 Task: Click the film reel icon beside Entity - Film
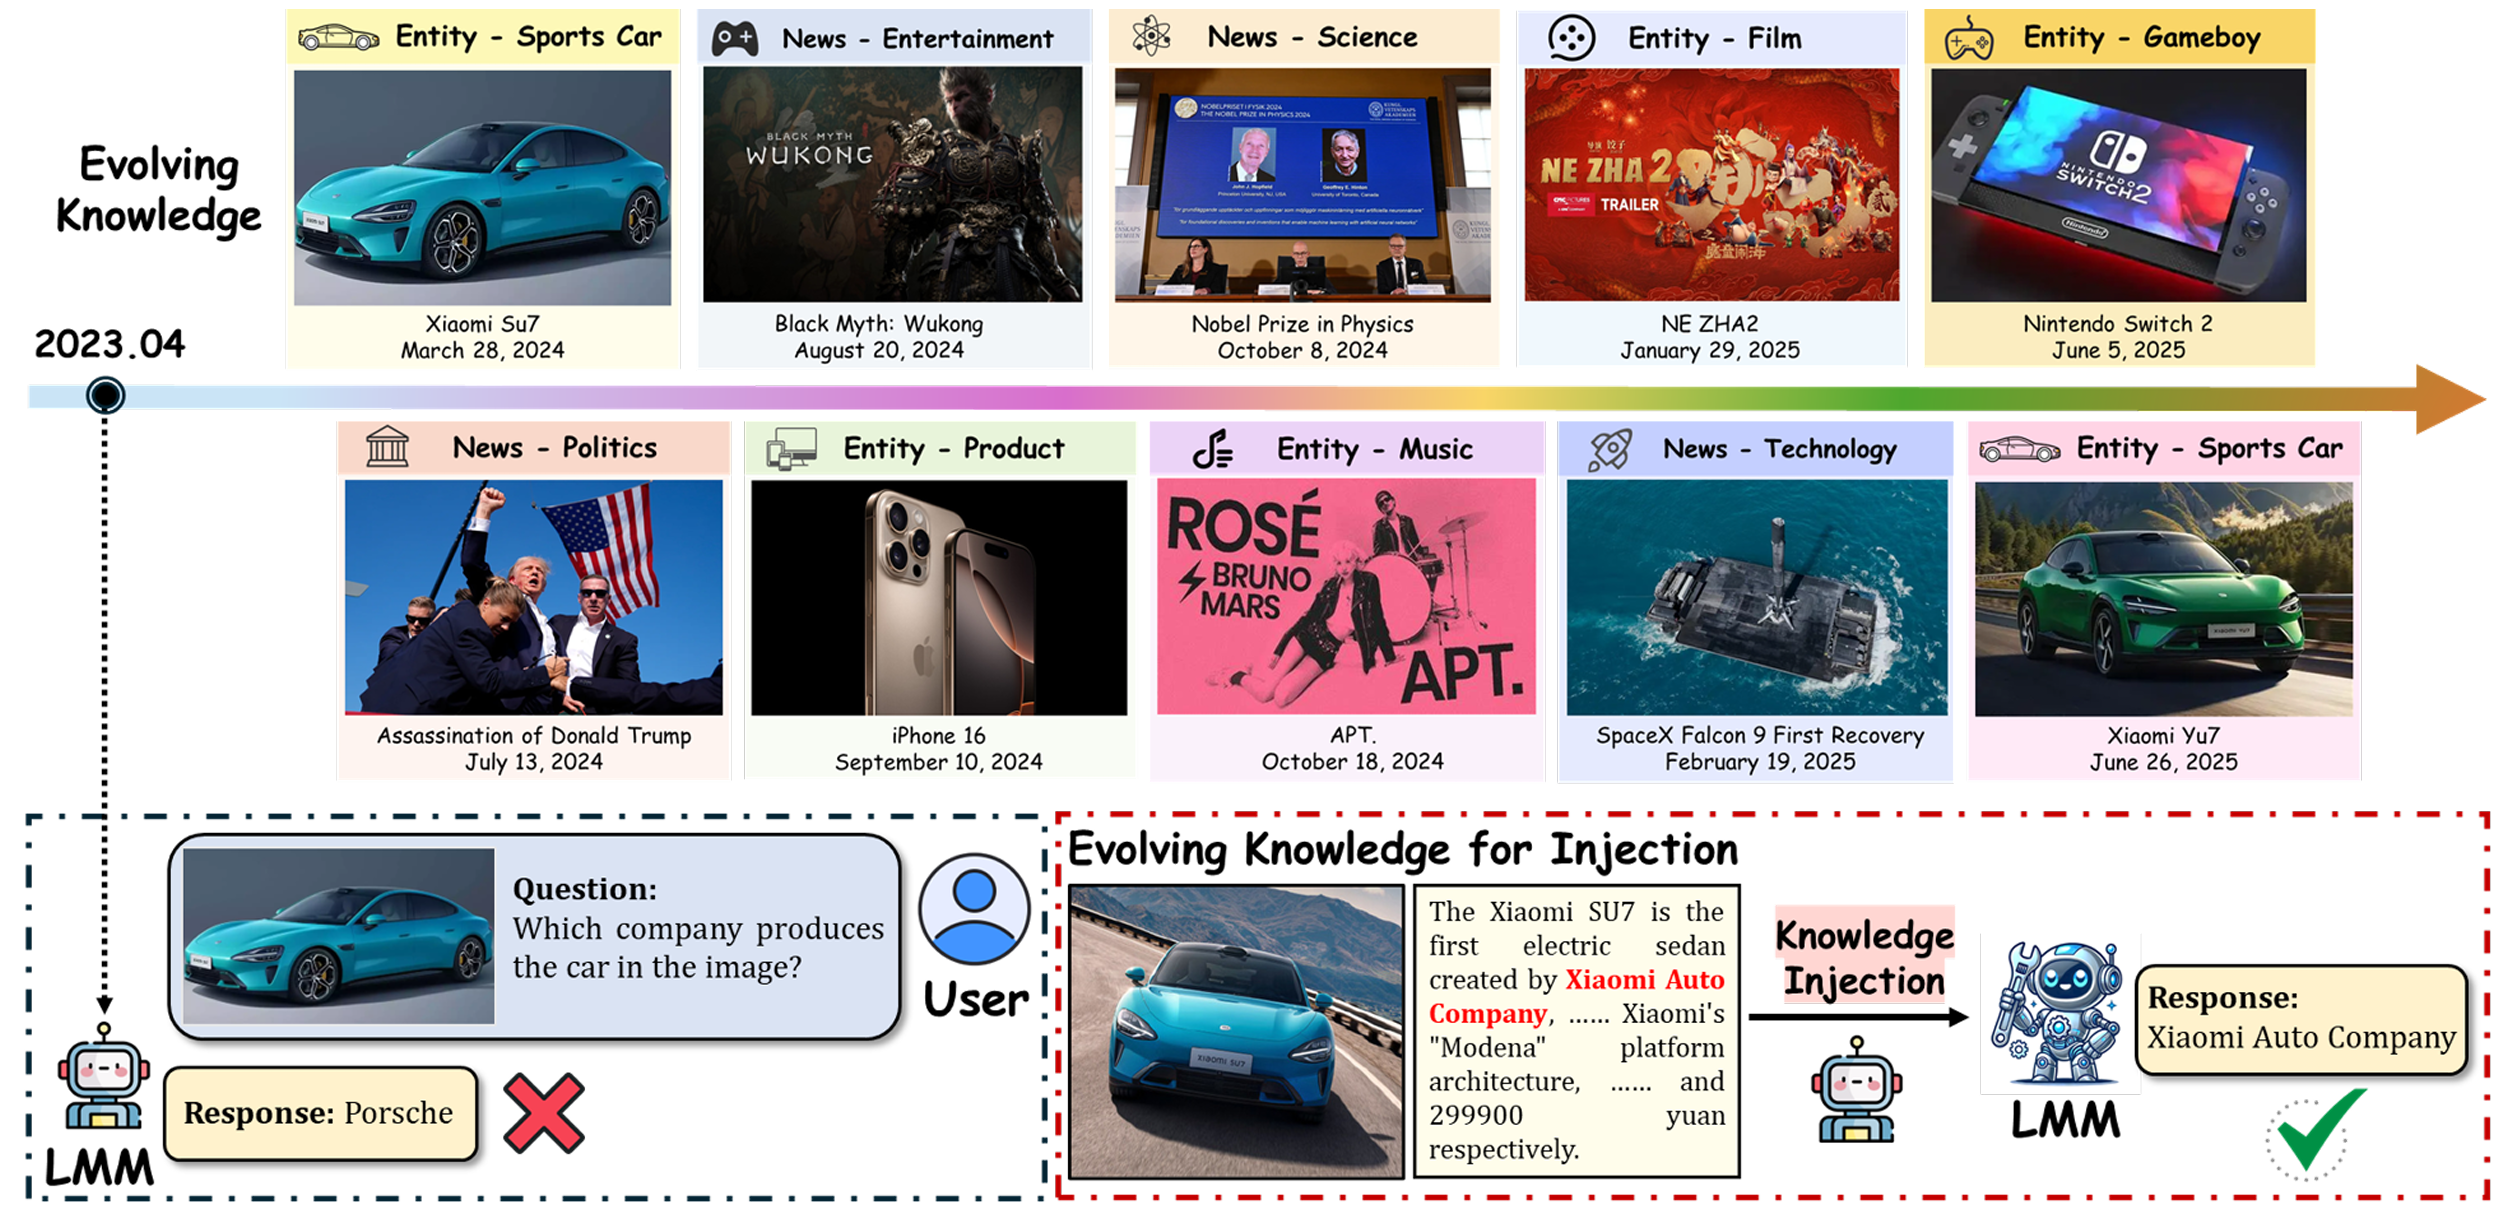click(x=1571, y=39)
